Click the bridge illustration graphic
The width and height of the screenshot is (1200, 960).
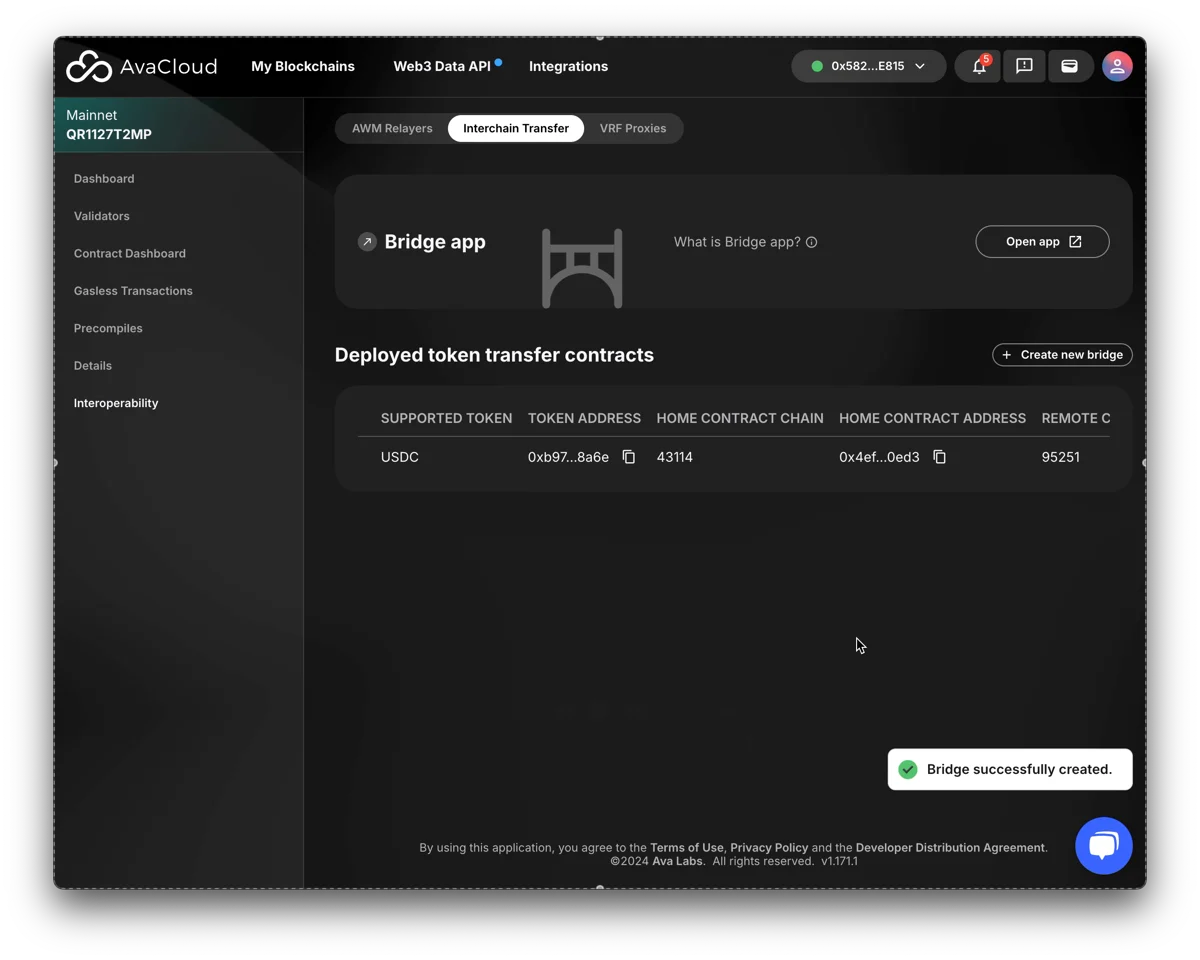coord(582,268)
